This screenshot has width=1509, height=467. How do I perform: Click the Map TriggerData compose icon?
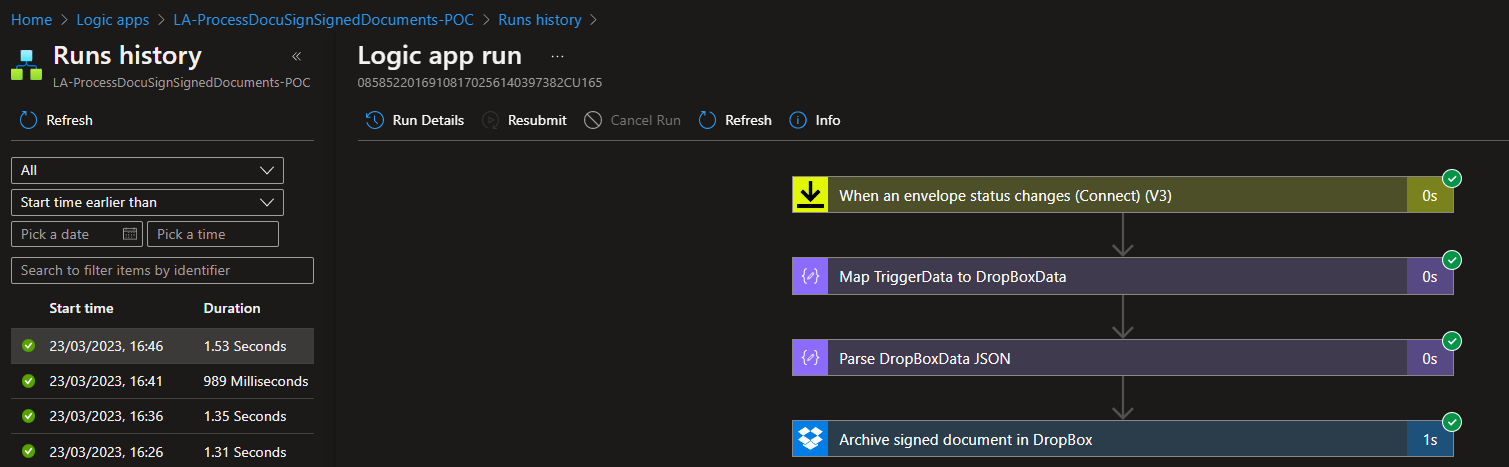click(810, 277)
